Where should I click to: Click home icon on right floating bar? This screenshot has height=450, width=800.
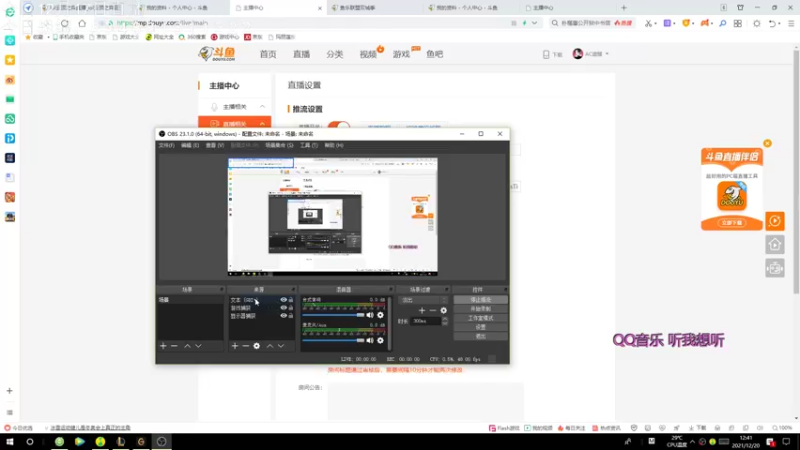[x=775, y=245]
